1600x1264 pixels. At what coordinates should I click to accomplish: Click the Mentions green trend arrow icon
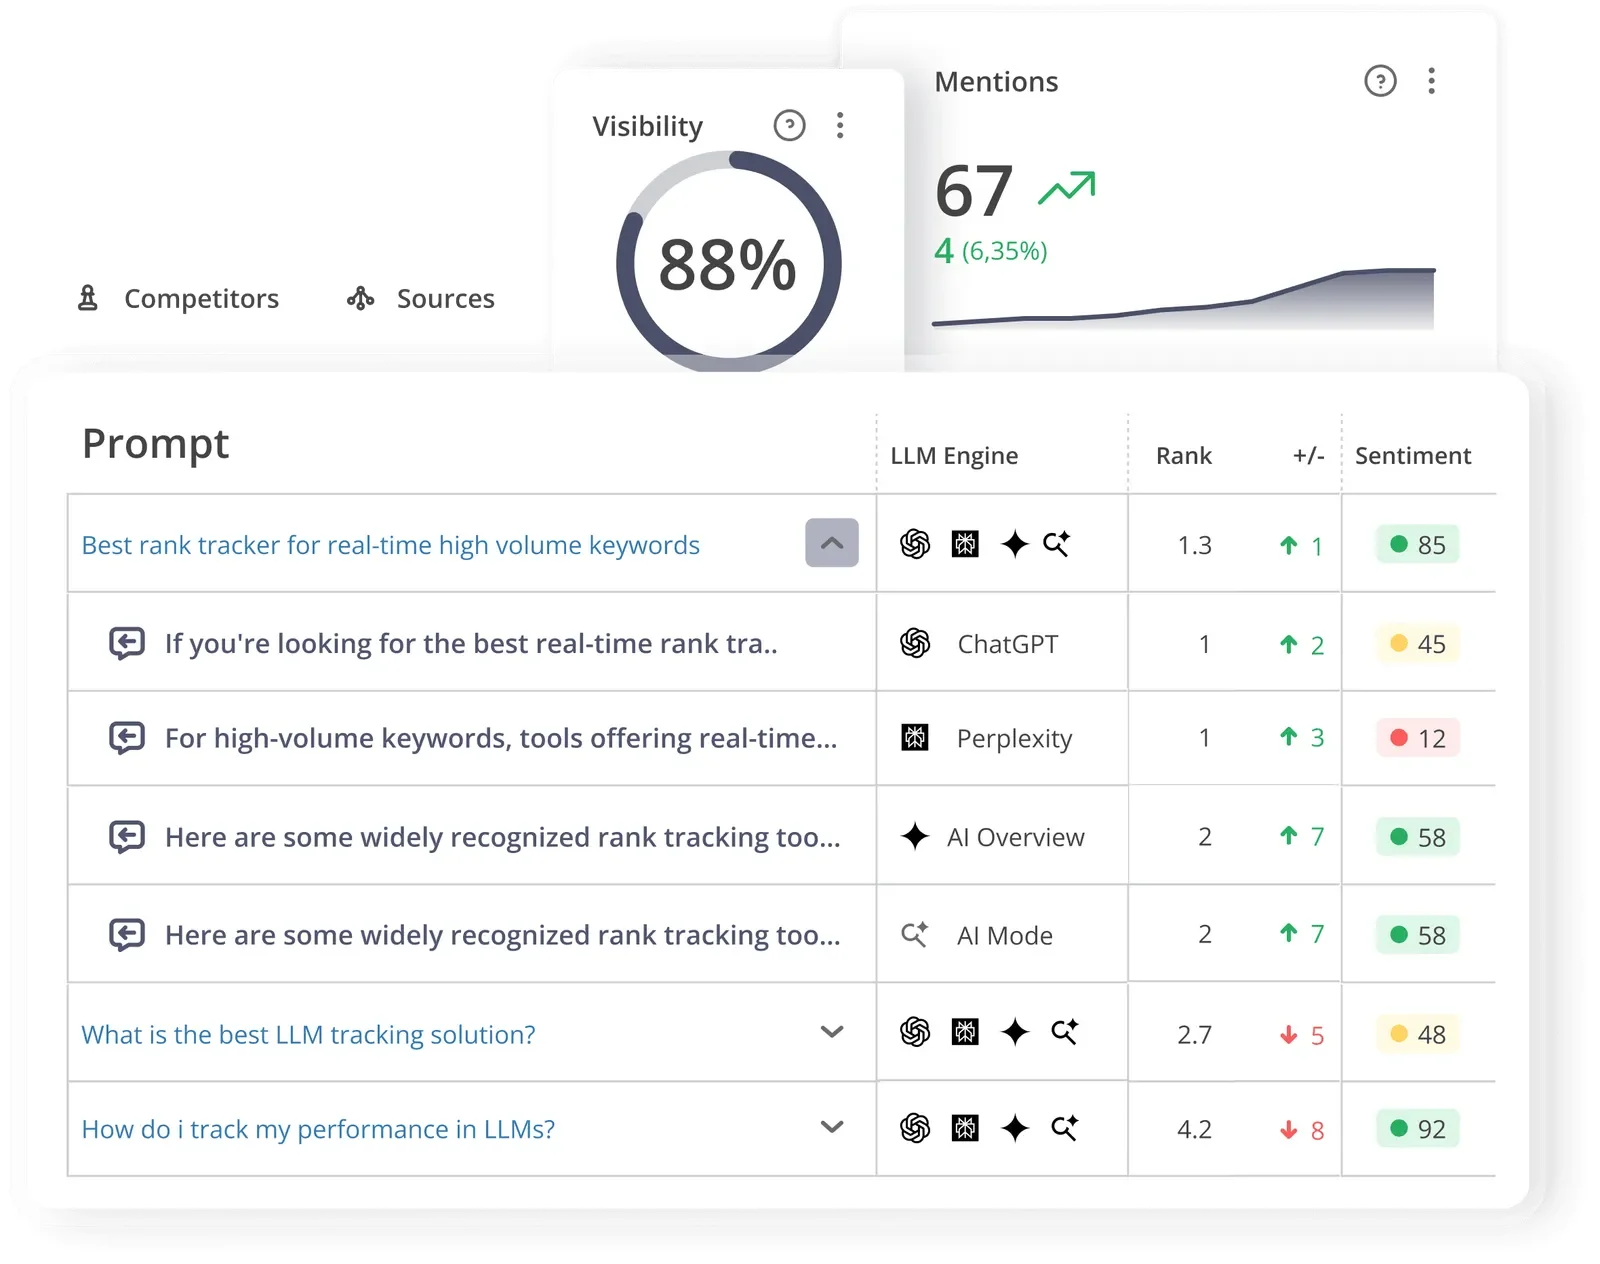1067,187
